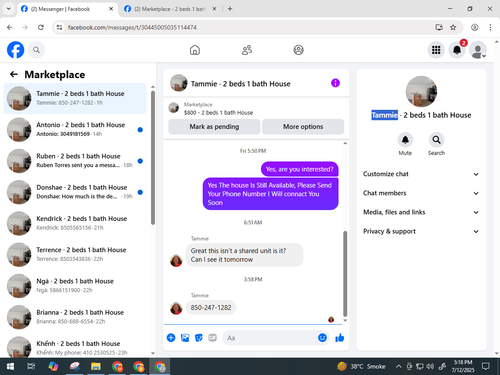Click the address bar URL

tap(132, 27)
